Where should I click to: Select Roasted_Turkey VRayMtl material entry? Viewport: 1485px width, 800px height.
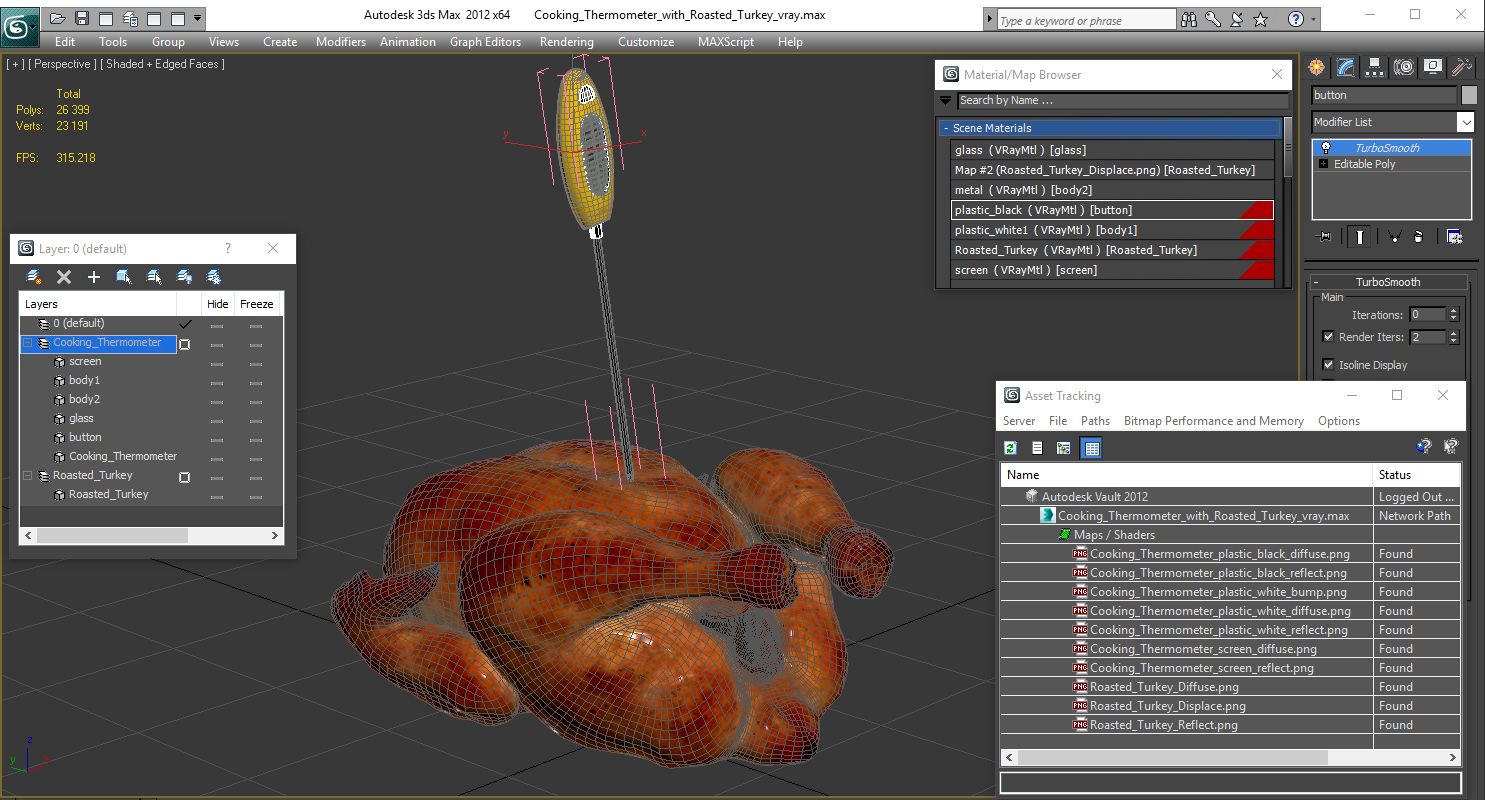(1112, 250)
